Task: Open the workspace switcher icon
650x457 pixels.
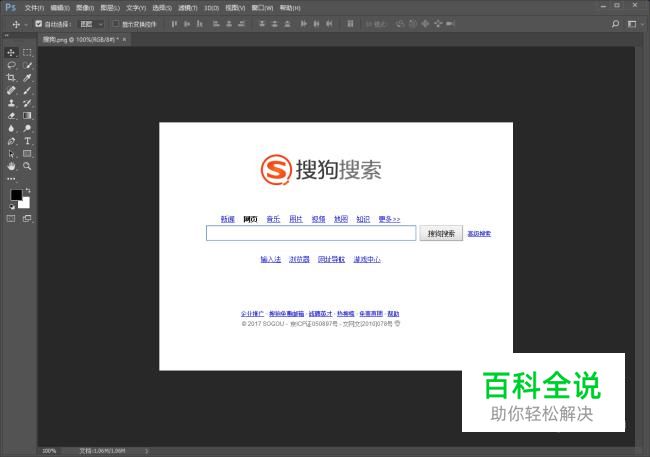Action: click(632, 24)
